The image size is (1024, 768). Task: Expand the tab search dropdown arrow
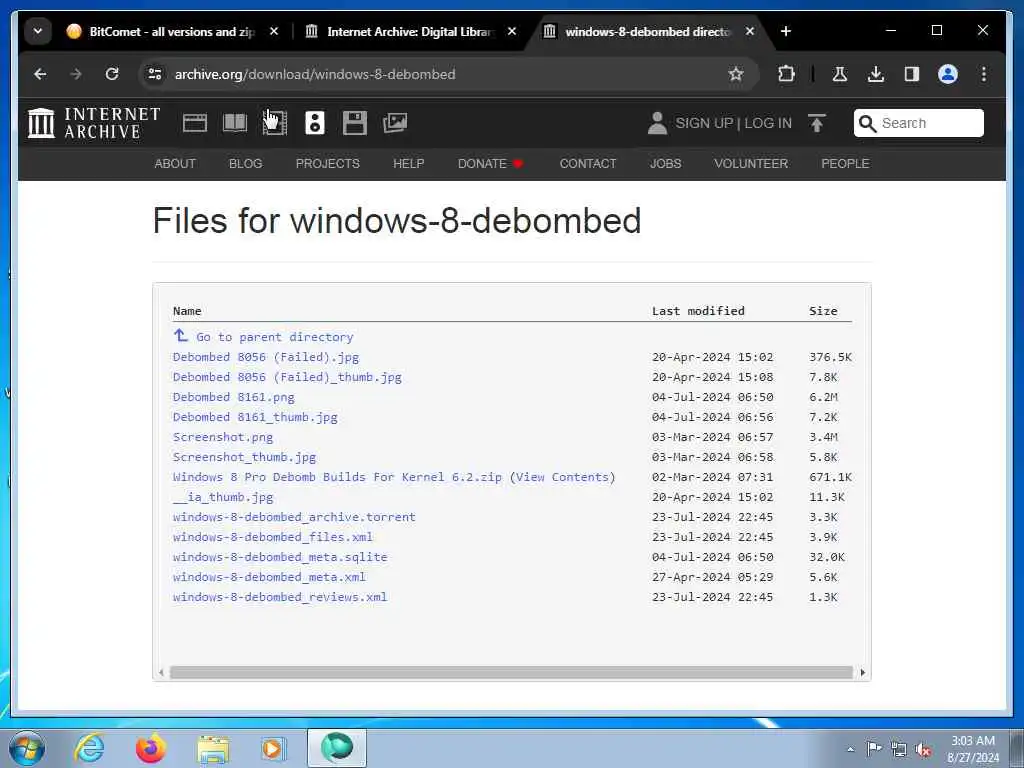(38, 31)
